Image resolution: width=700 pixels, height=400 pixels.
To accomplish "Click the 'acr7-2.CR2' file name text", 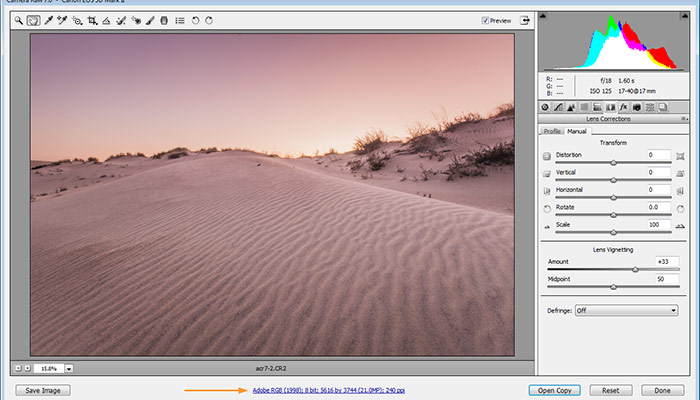I will pyautogui.click(x=271, y=369).
